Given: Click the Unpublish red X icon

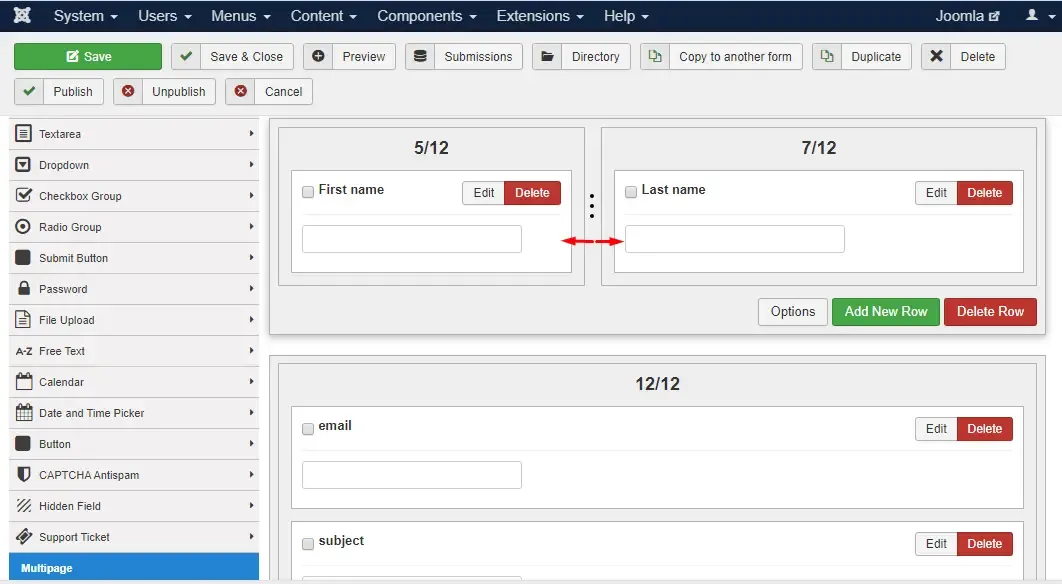Looking at the screenshot, I should coord(128,91).
